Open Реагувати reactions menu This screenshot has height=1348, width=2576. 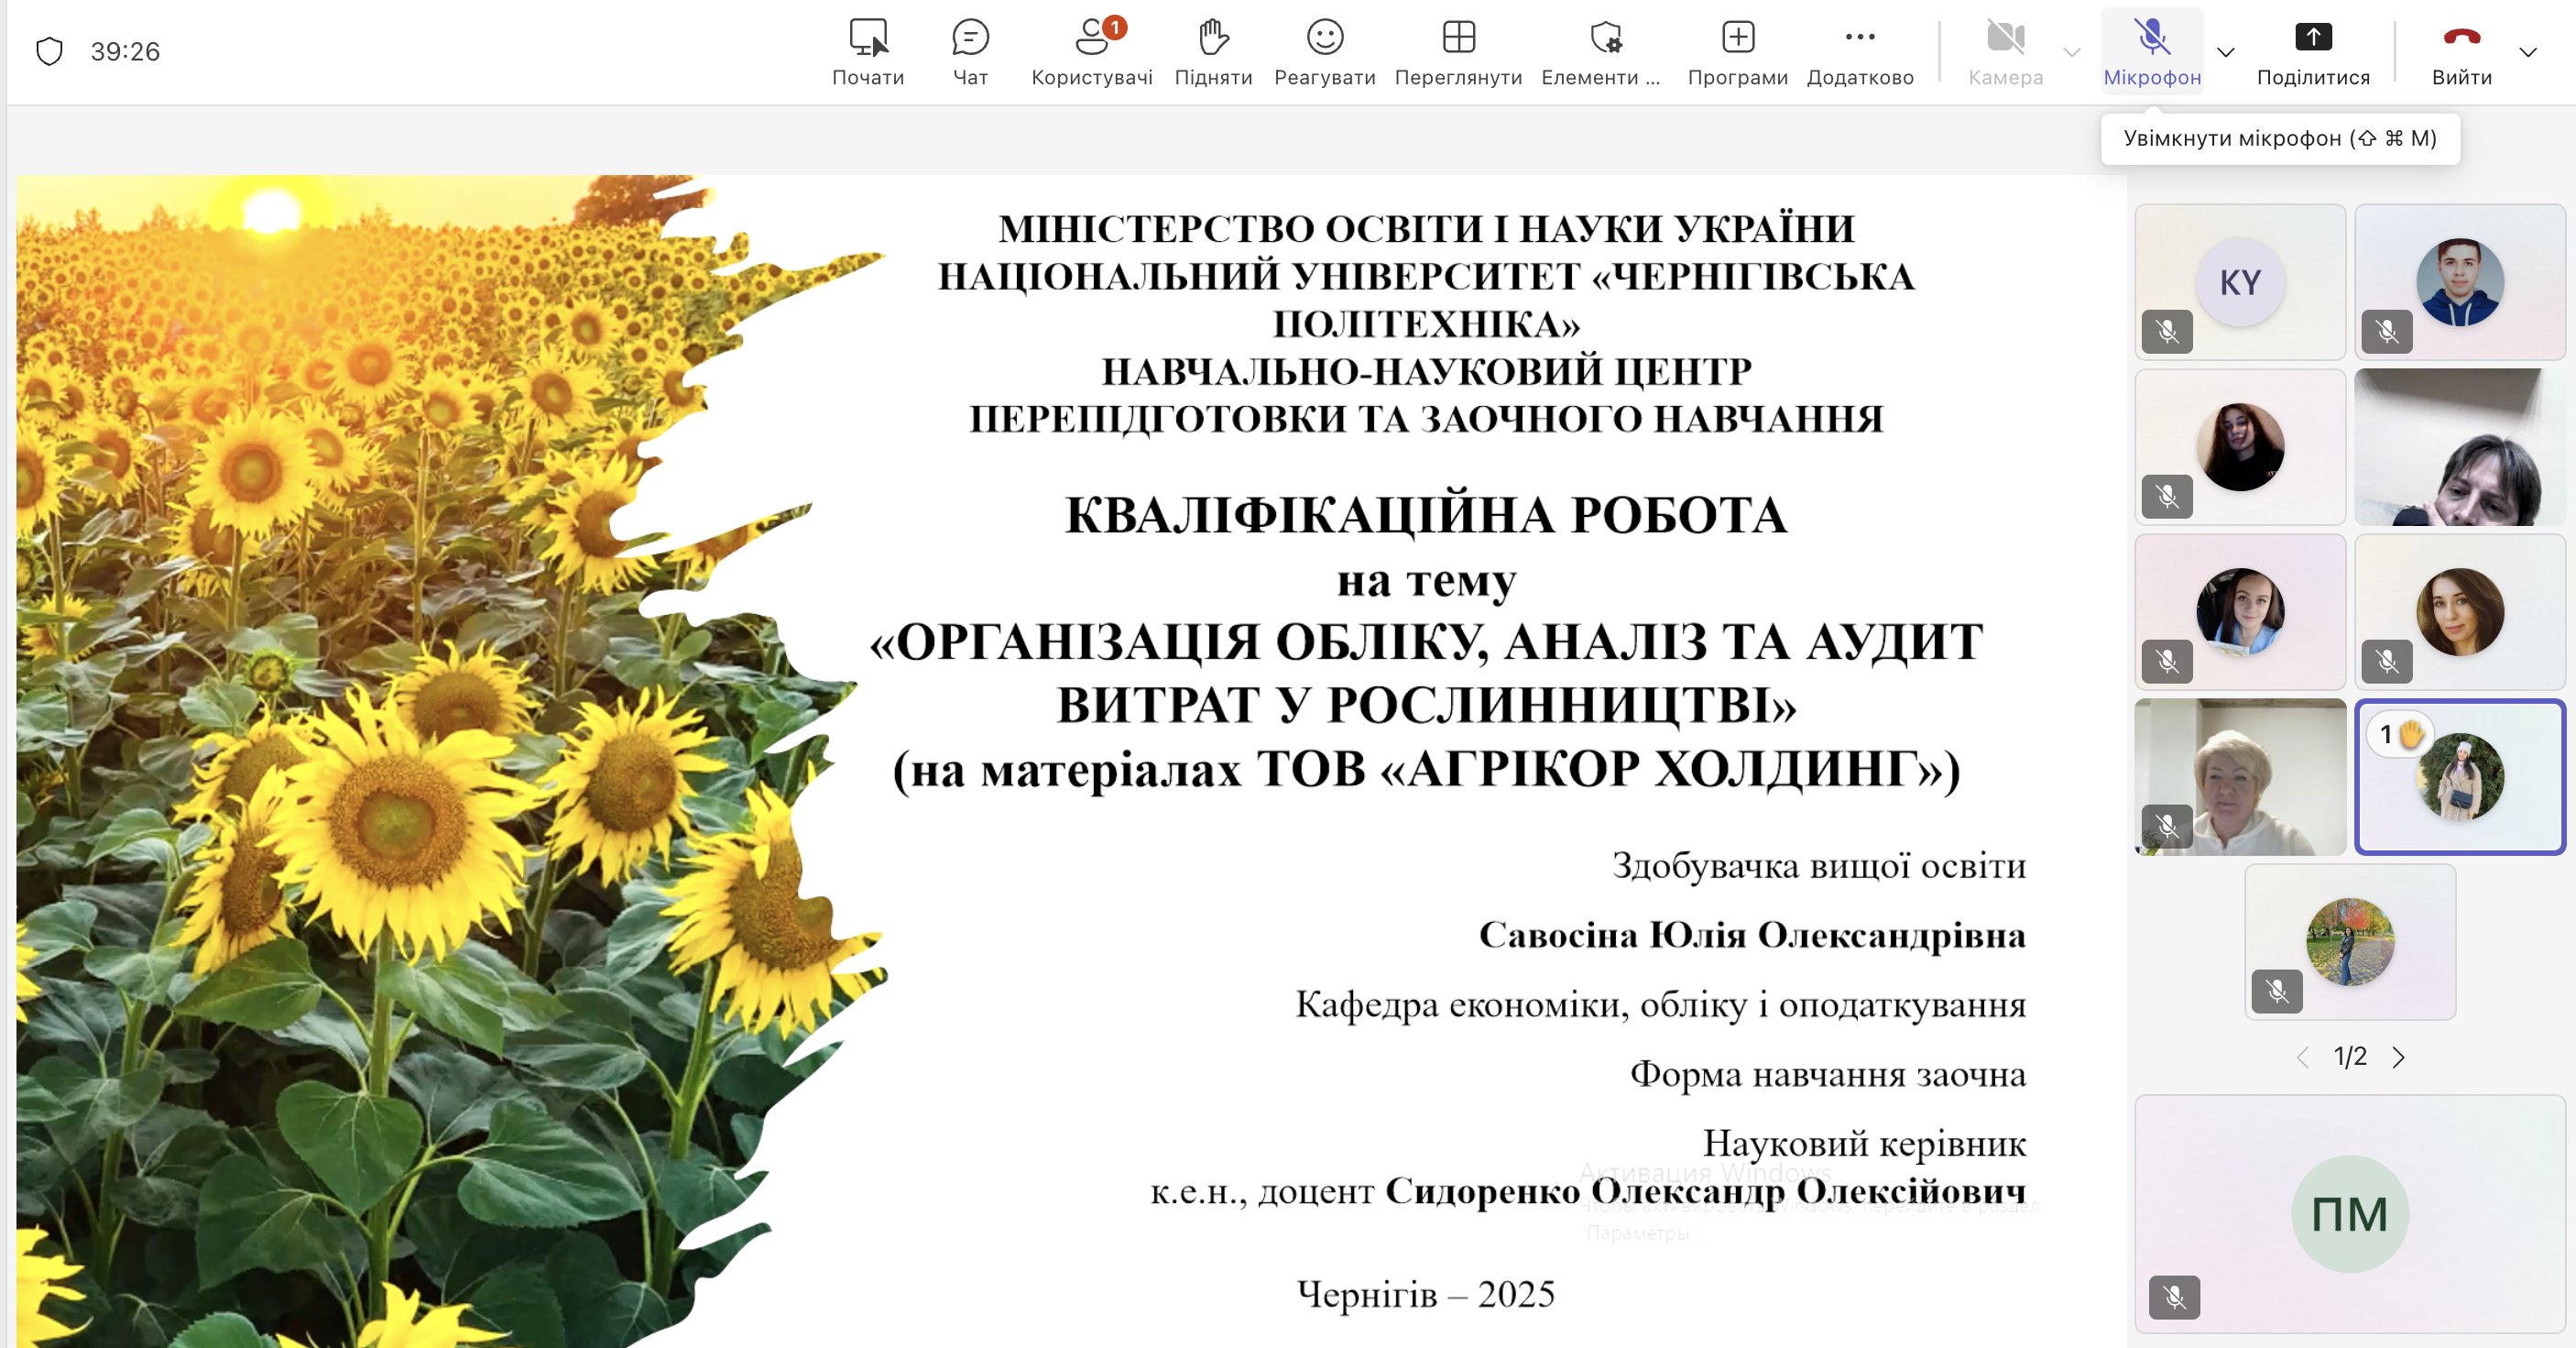(1324, 52)
